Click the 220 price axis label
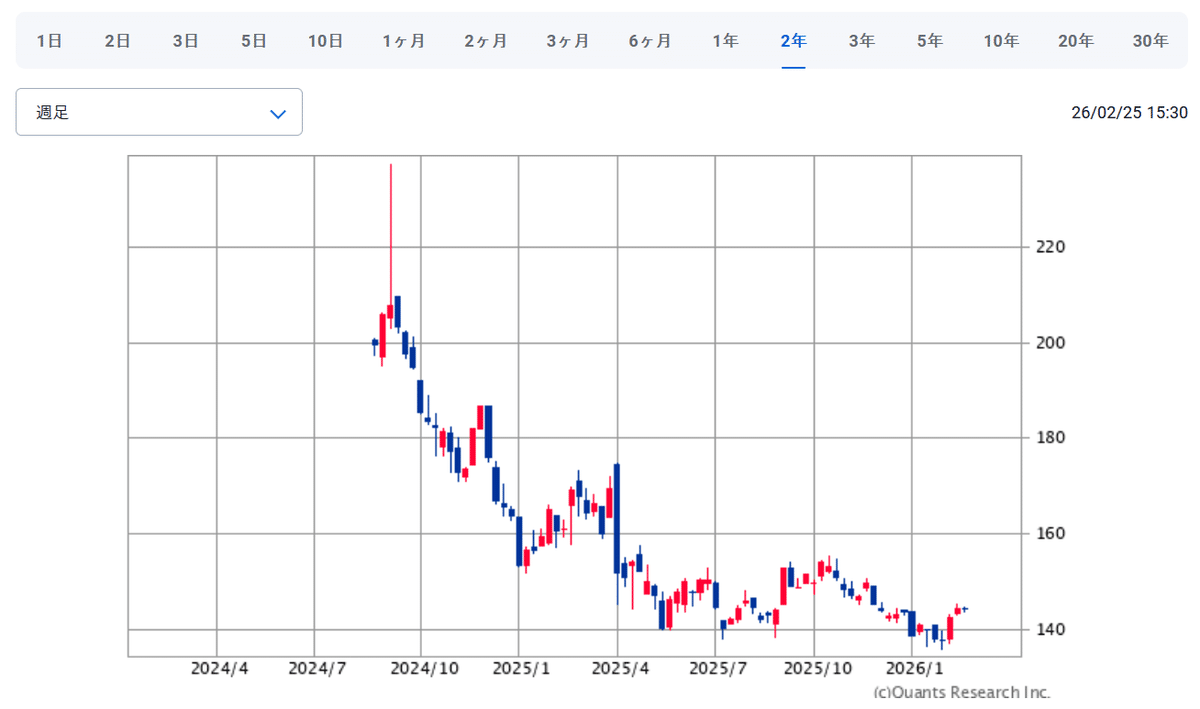Screen dimensions: 1200x709 coord(1050,247)
